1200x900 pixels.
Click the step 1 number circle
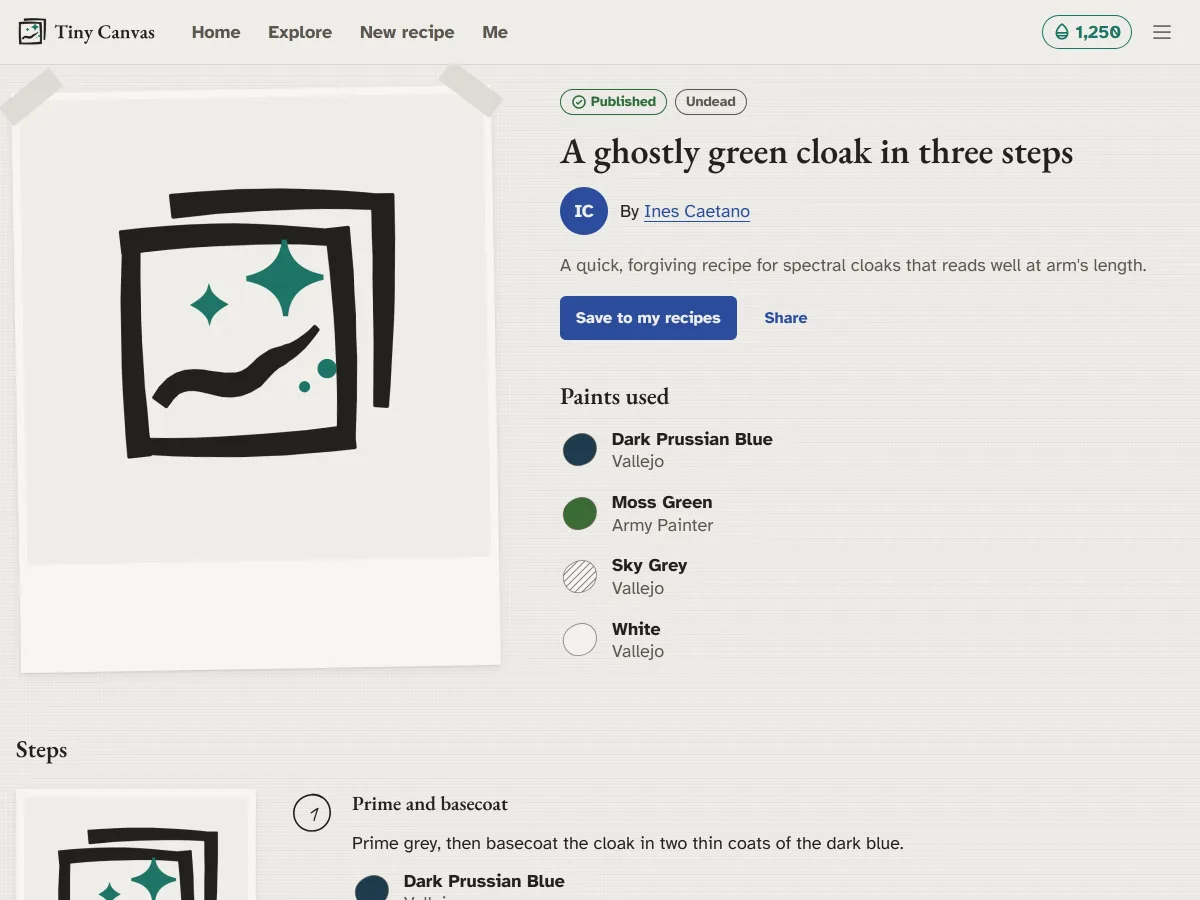312,813
